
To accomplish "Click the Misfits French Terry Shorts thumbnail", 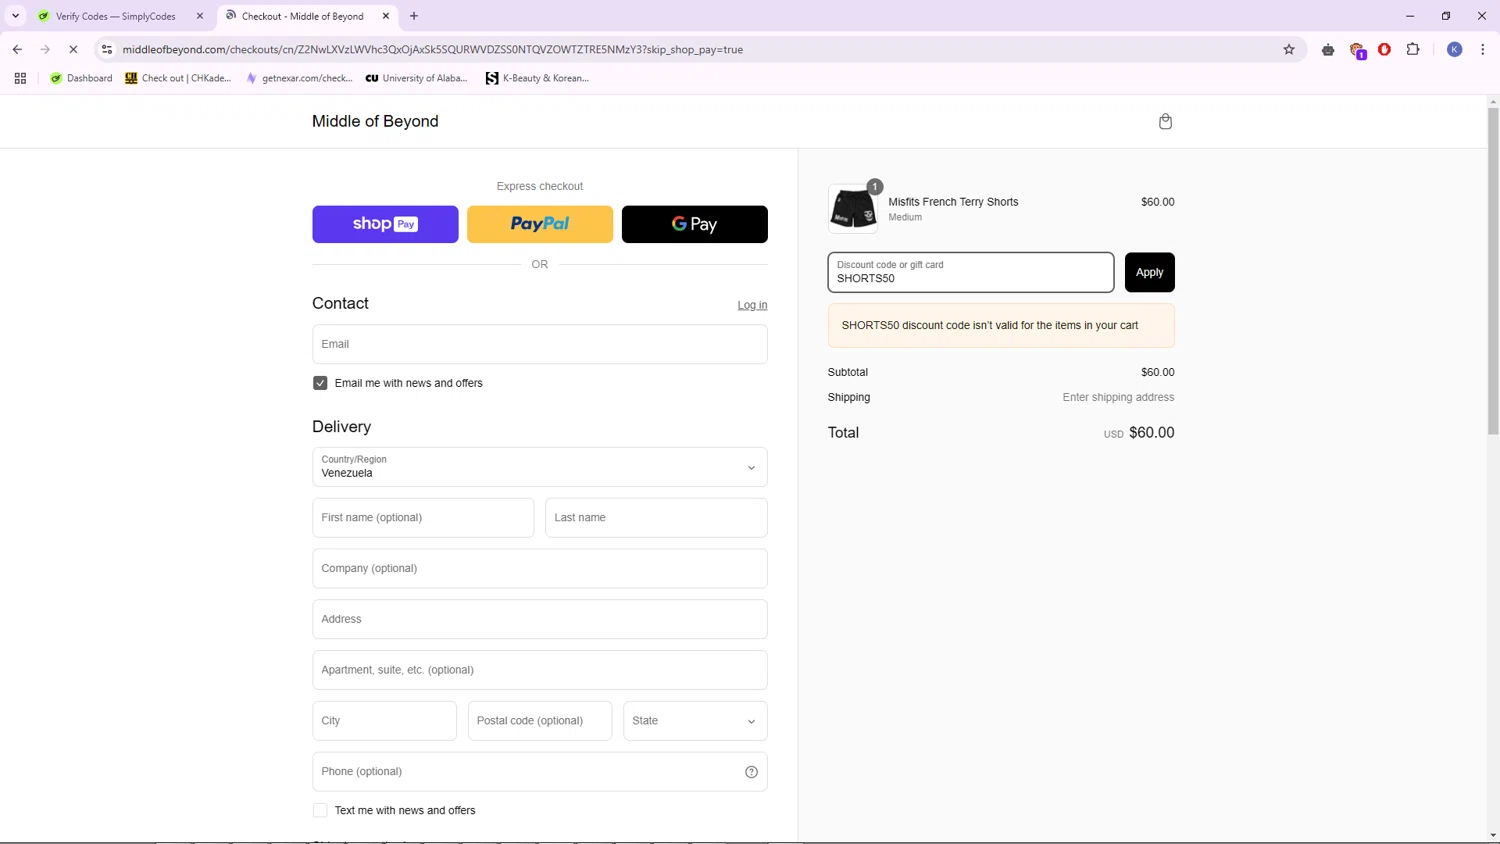I will pyautogui.click(x=853, y=209).
